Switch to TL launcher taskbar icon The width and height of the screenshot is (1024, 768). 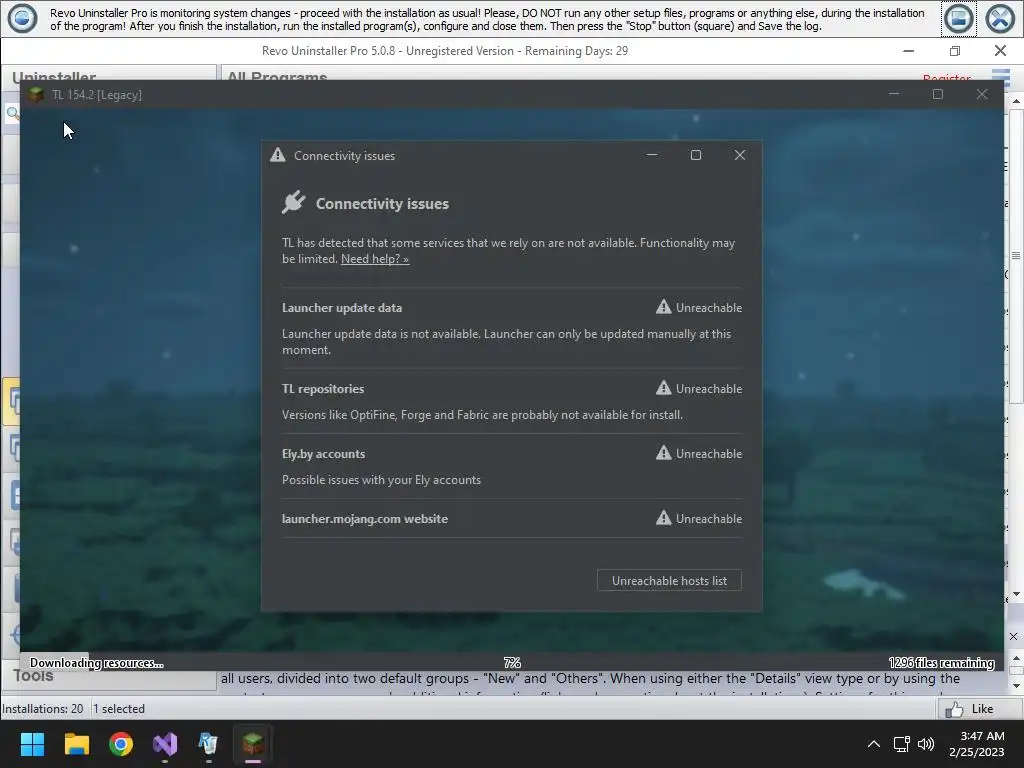coord(253,744)
